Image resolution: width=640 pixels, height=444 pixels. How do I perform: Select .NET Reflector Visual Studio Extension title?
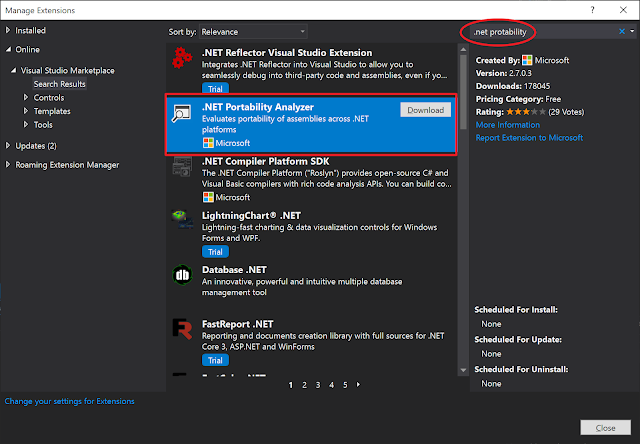[x=287, y=53]
